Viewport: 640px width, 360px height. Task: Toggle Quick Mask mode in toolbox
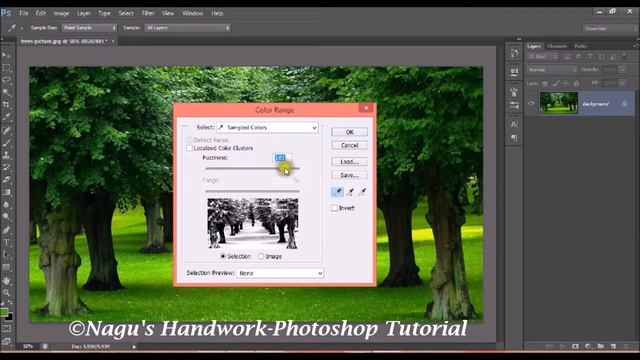pyautogui.click(x=7, y=329)
